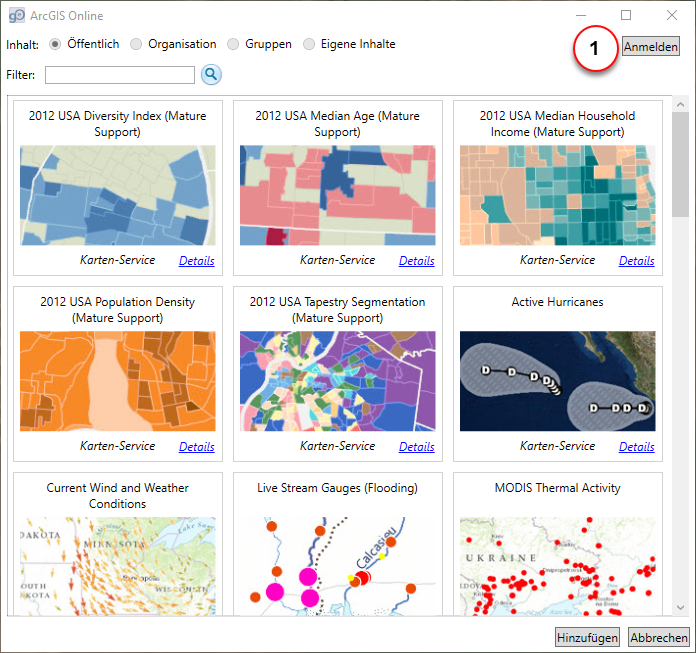Maximize the ArcGIS Online window
The width and height of the screenshot is (696, 653).
tap(626, 16)
